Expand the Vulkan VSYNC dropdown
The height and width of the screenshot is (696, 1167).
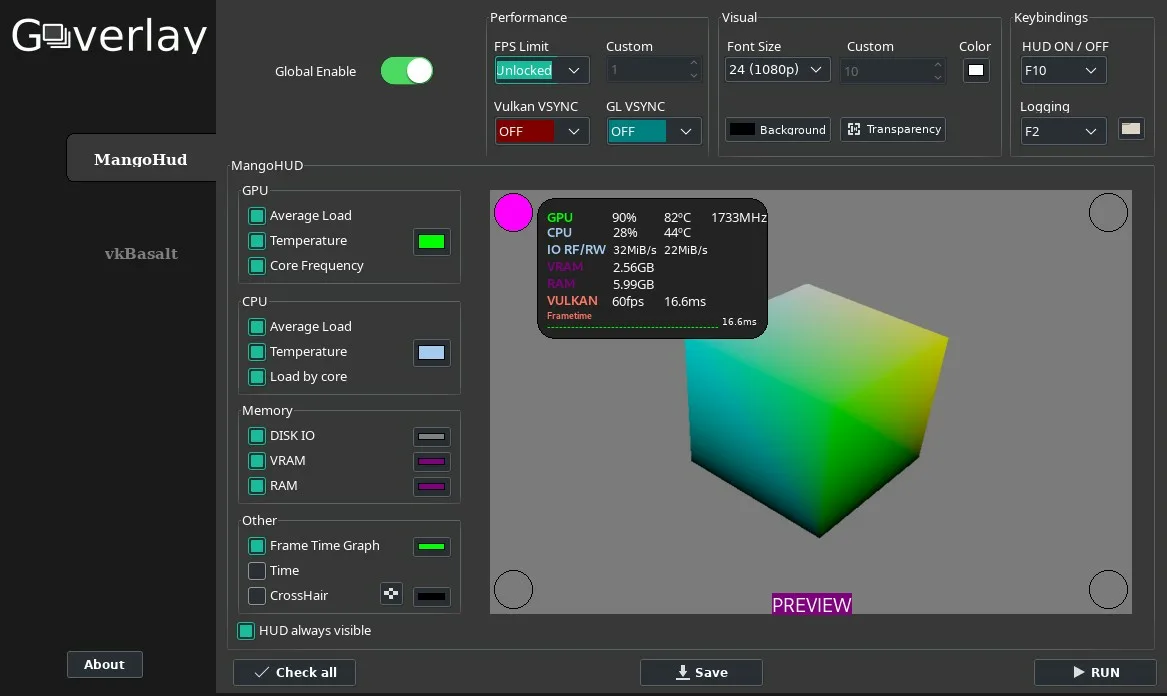541,131
